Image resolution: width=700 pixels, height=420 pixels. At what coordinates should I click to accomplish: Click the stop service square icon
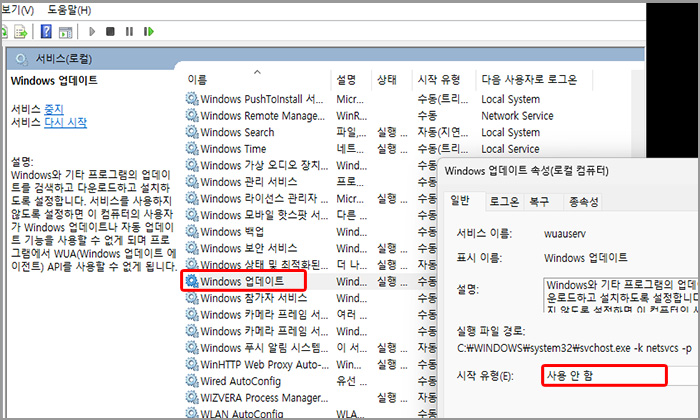(x=110, y=32)
